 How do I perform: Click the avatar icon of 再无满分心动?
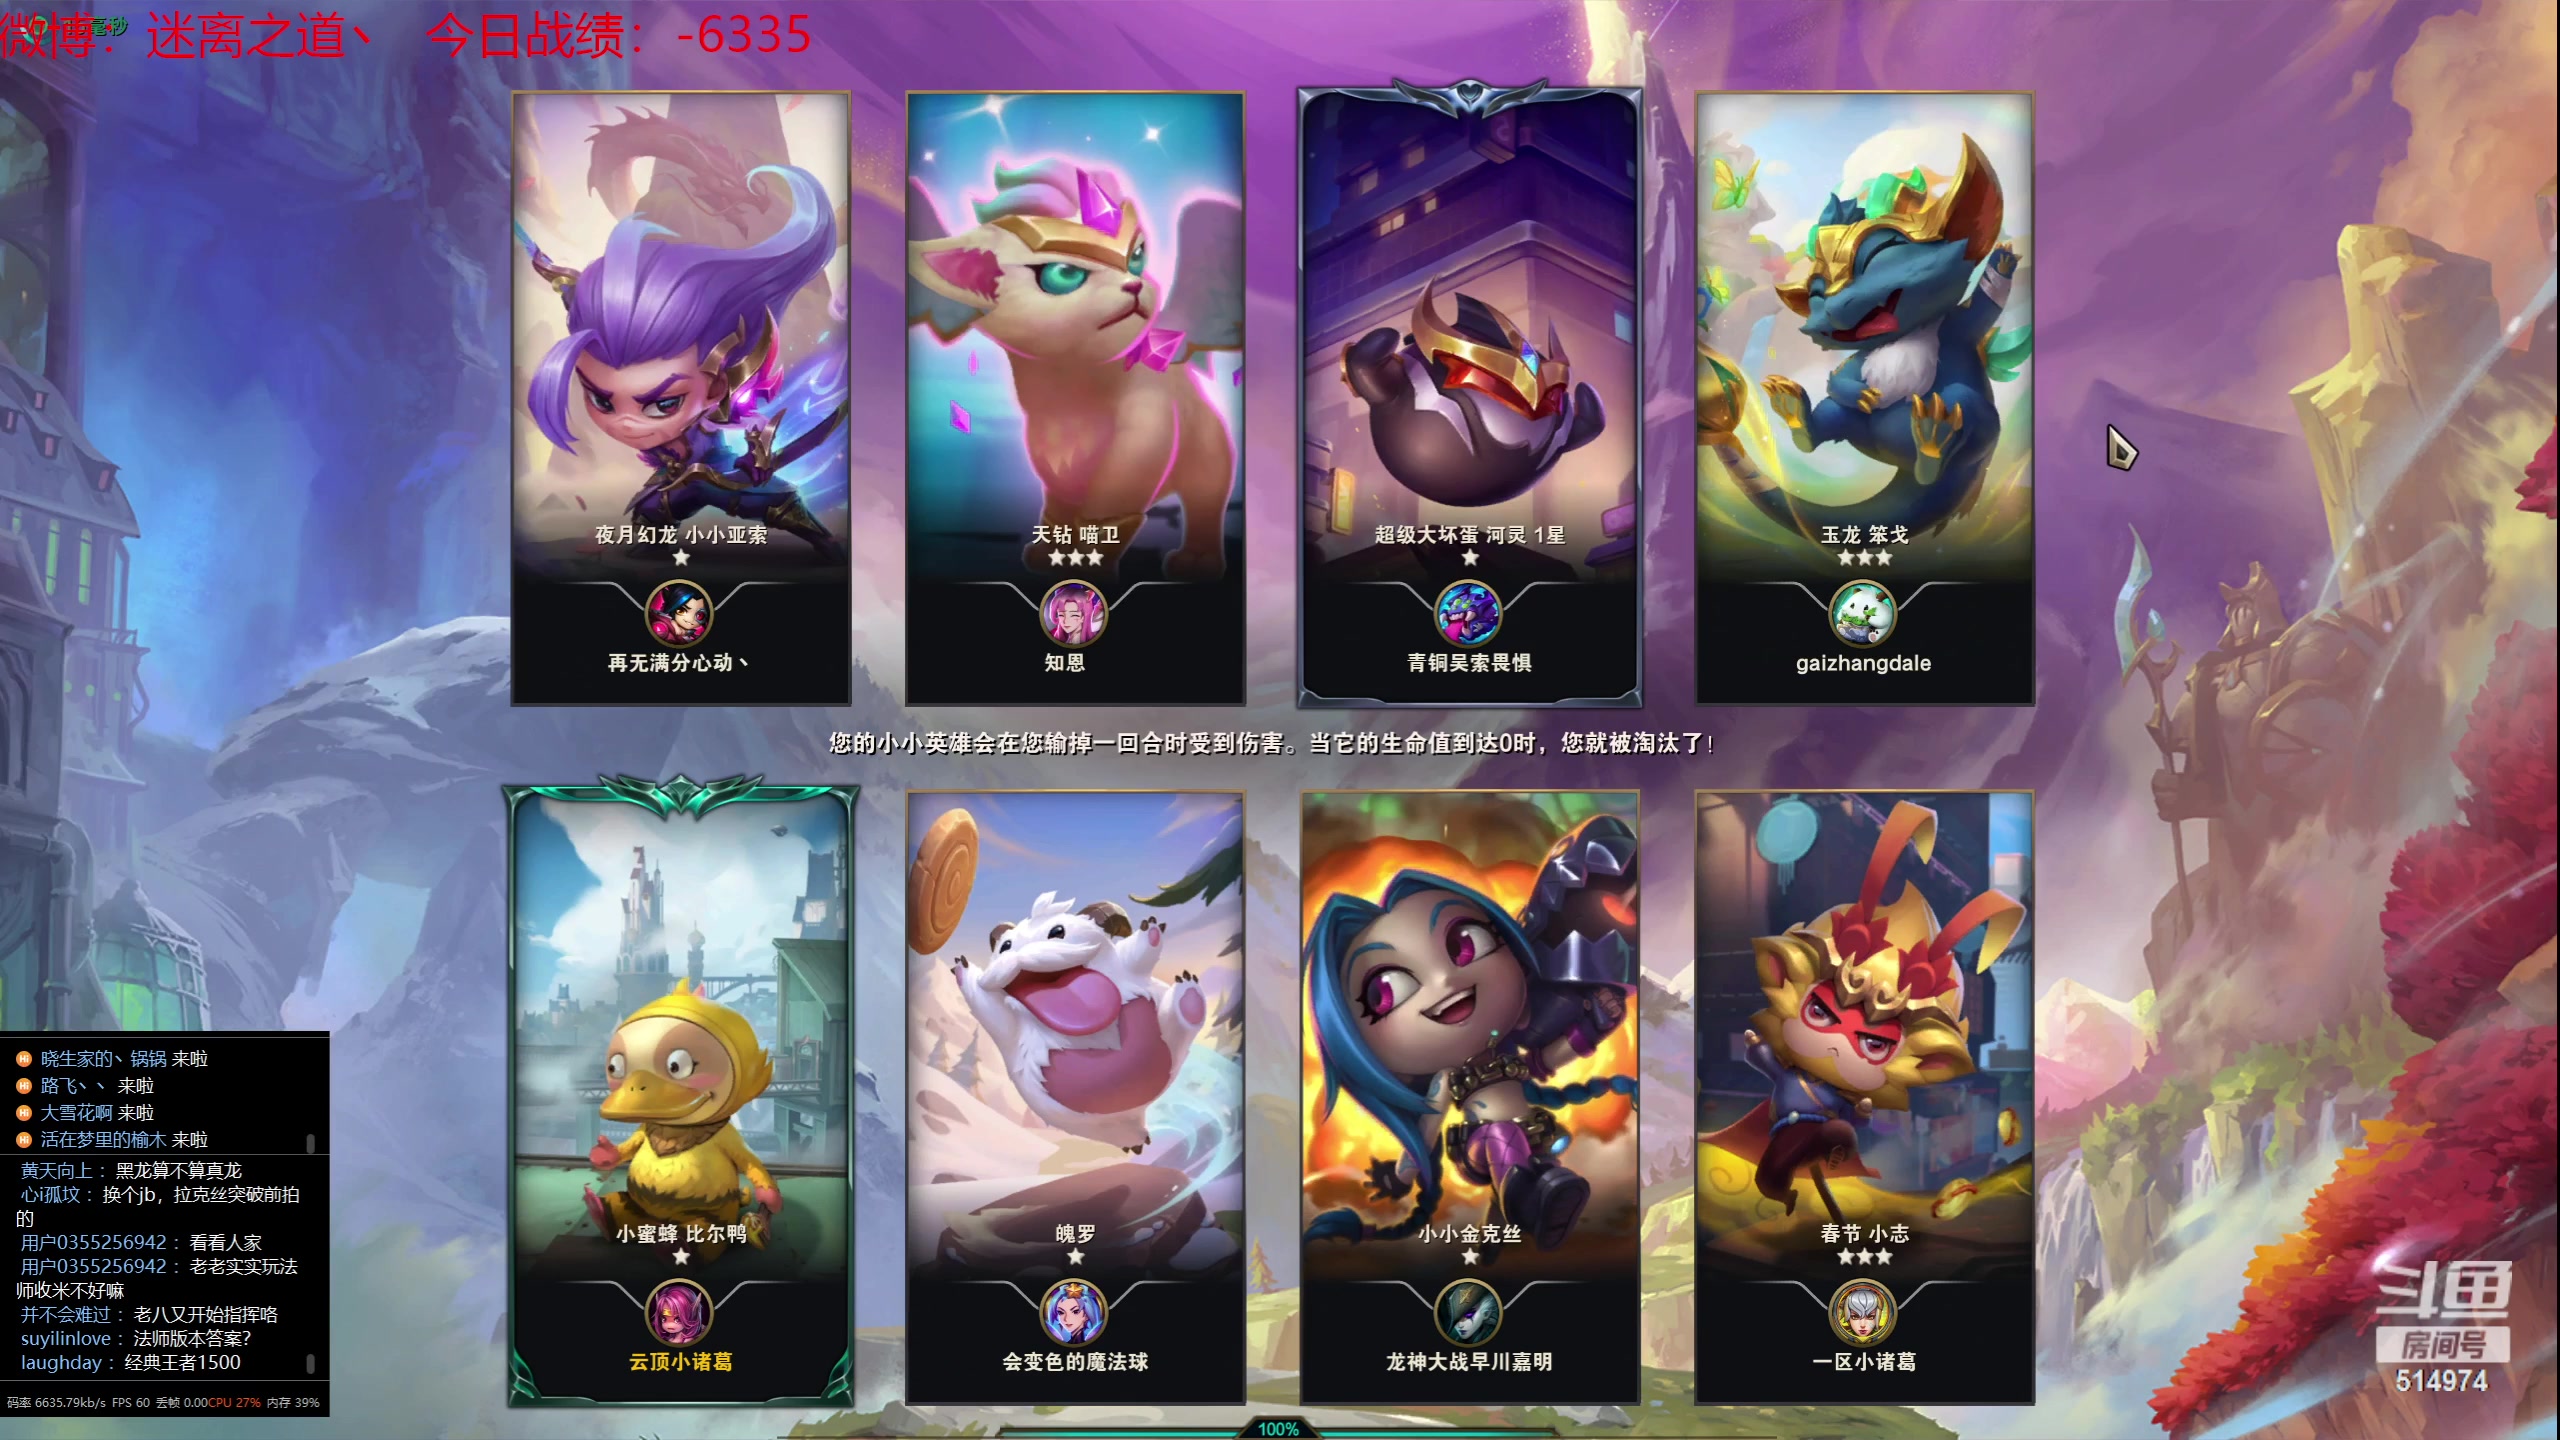(x=679, y=613)
